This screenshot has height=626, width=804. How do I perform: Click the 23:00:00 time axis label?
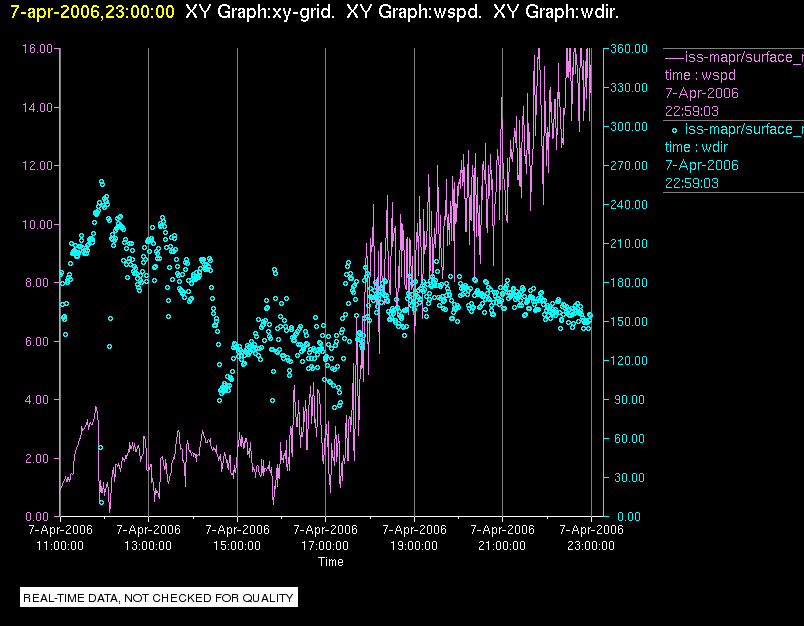pos(591,546)
